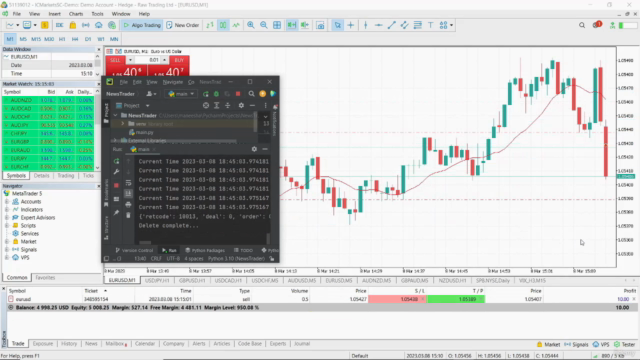Select the D1 timeframe button
The image size is (640, 360).
(88, 39)
